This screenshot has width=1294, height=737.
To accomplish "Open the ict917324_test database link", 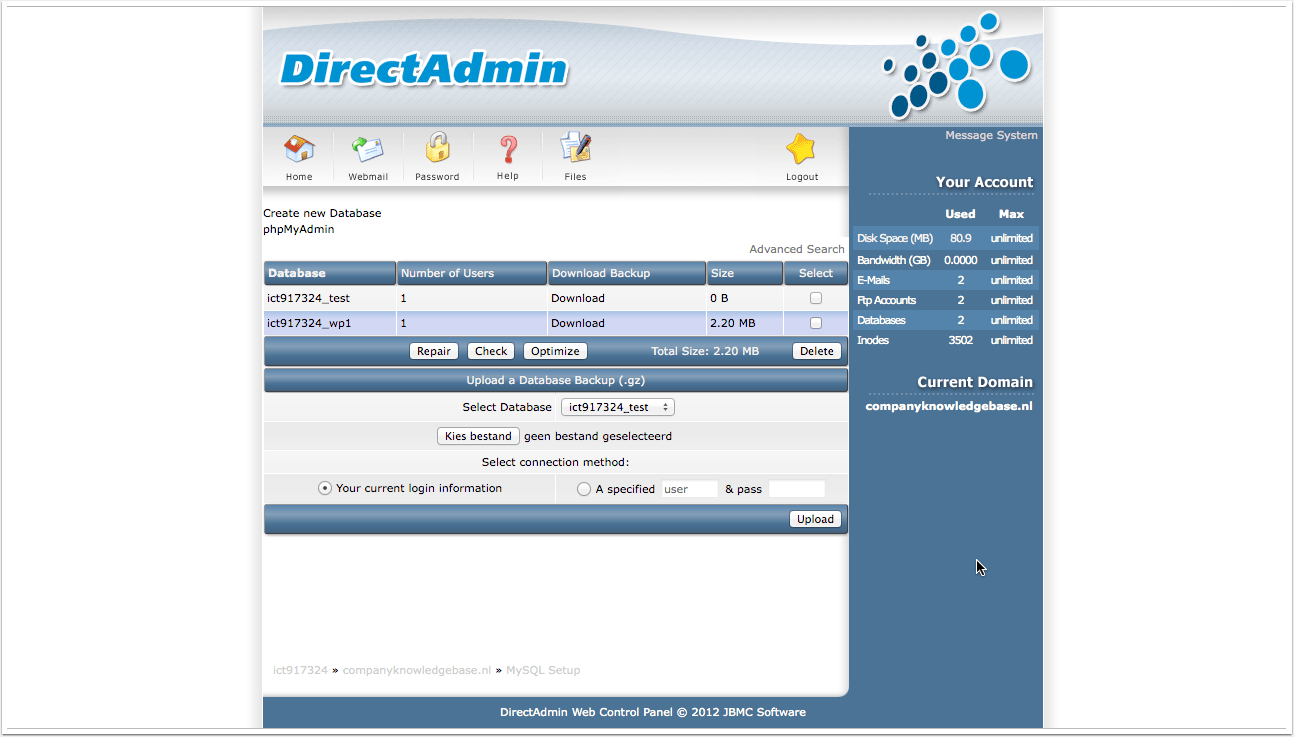I will coord(308,298).
